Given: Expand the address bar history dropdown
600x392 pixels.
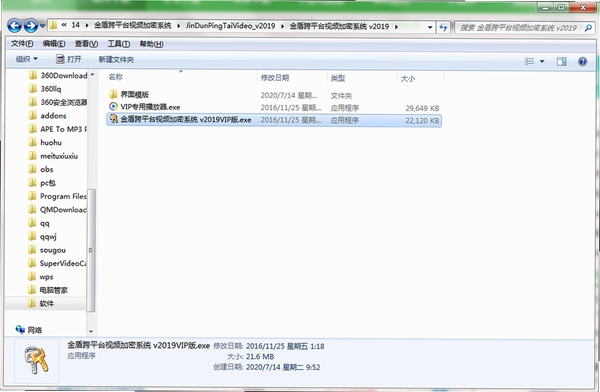Looking at the screenshot, I should 430,27.
